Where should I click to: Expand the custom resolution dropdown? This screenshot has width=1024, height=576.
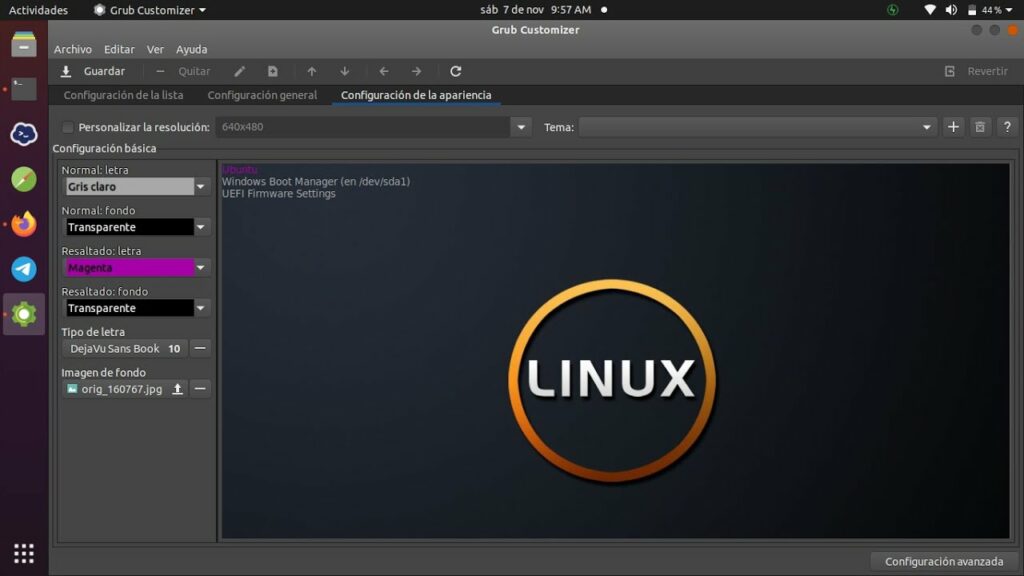(x=521, y=127)
